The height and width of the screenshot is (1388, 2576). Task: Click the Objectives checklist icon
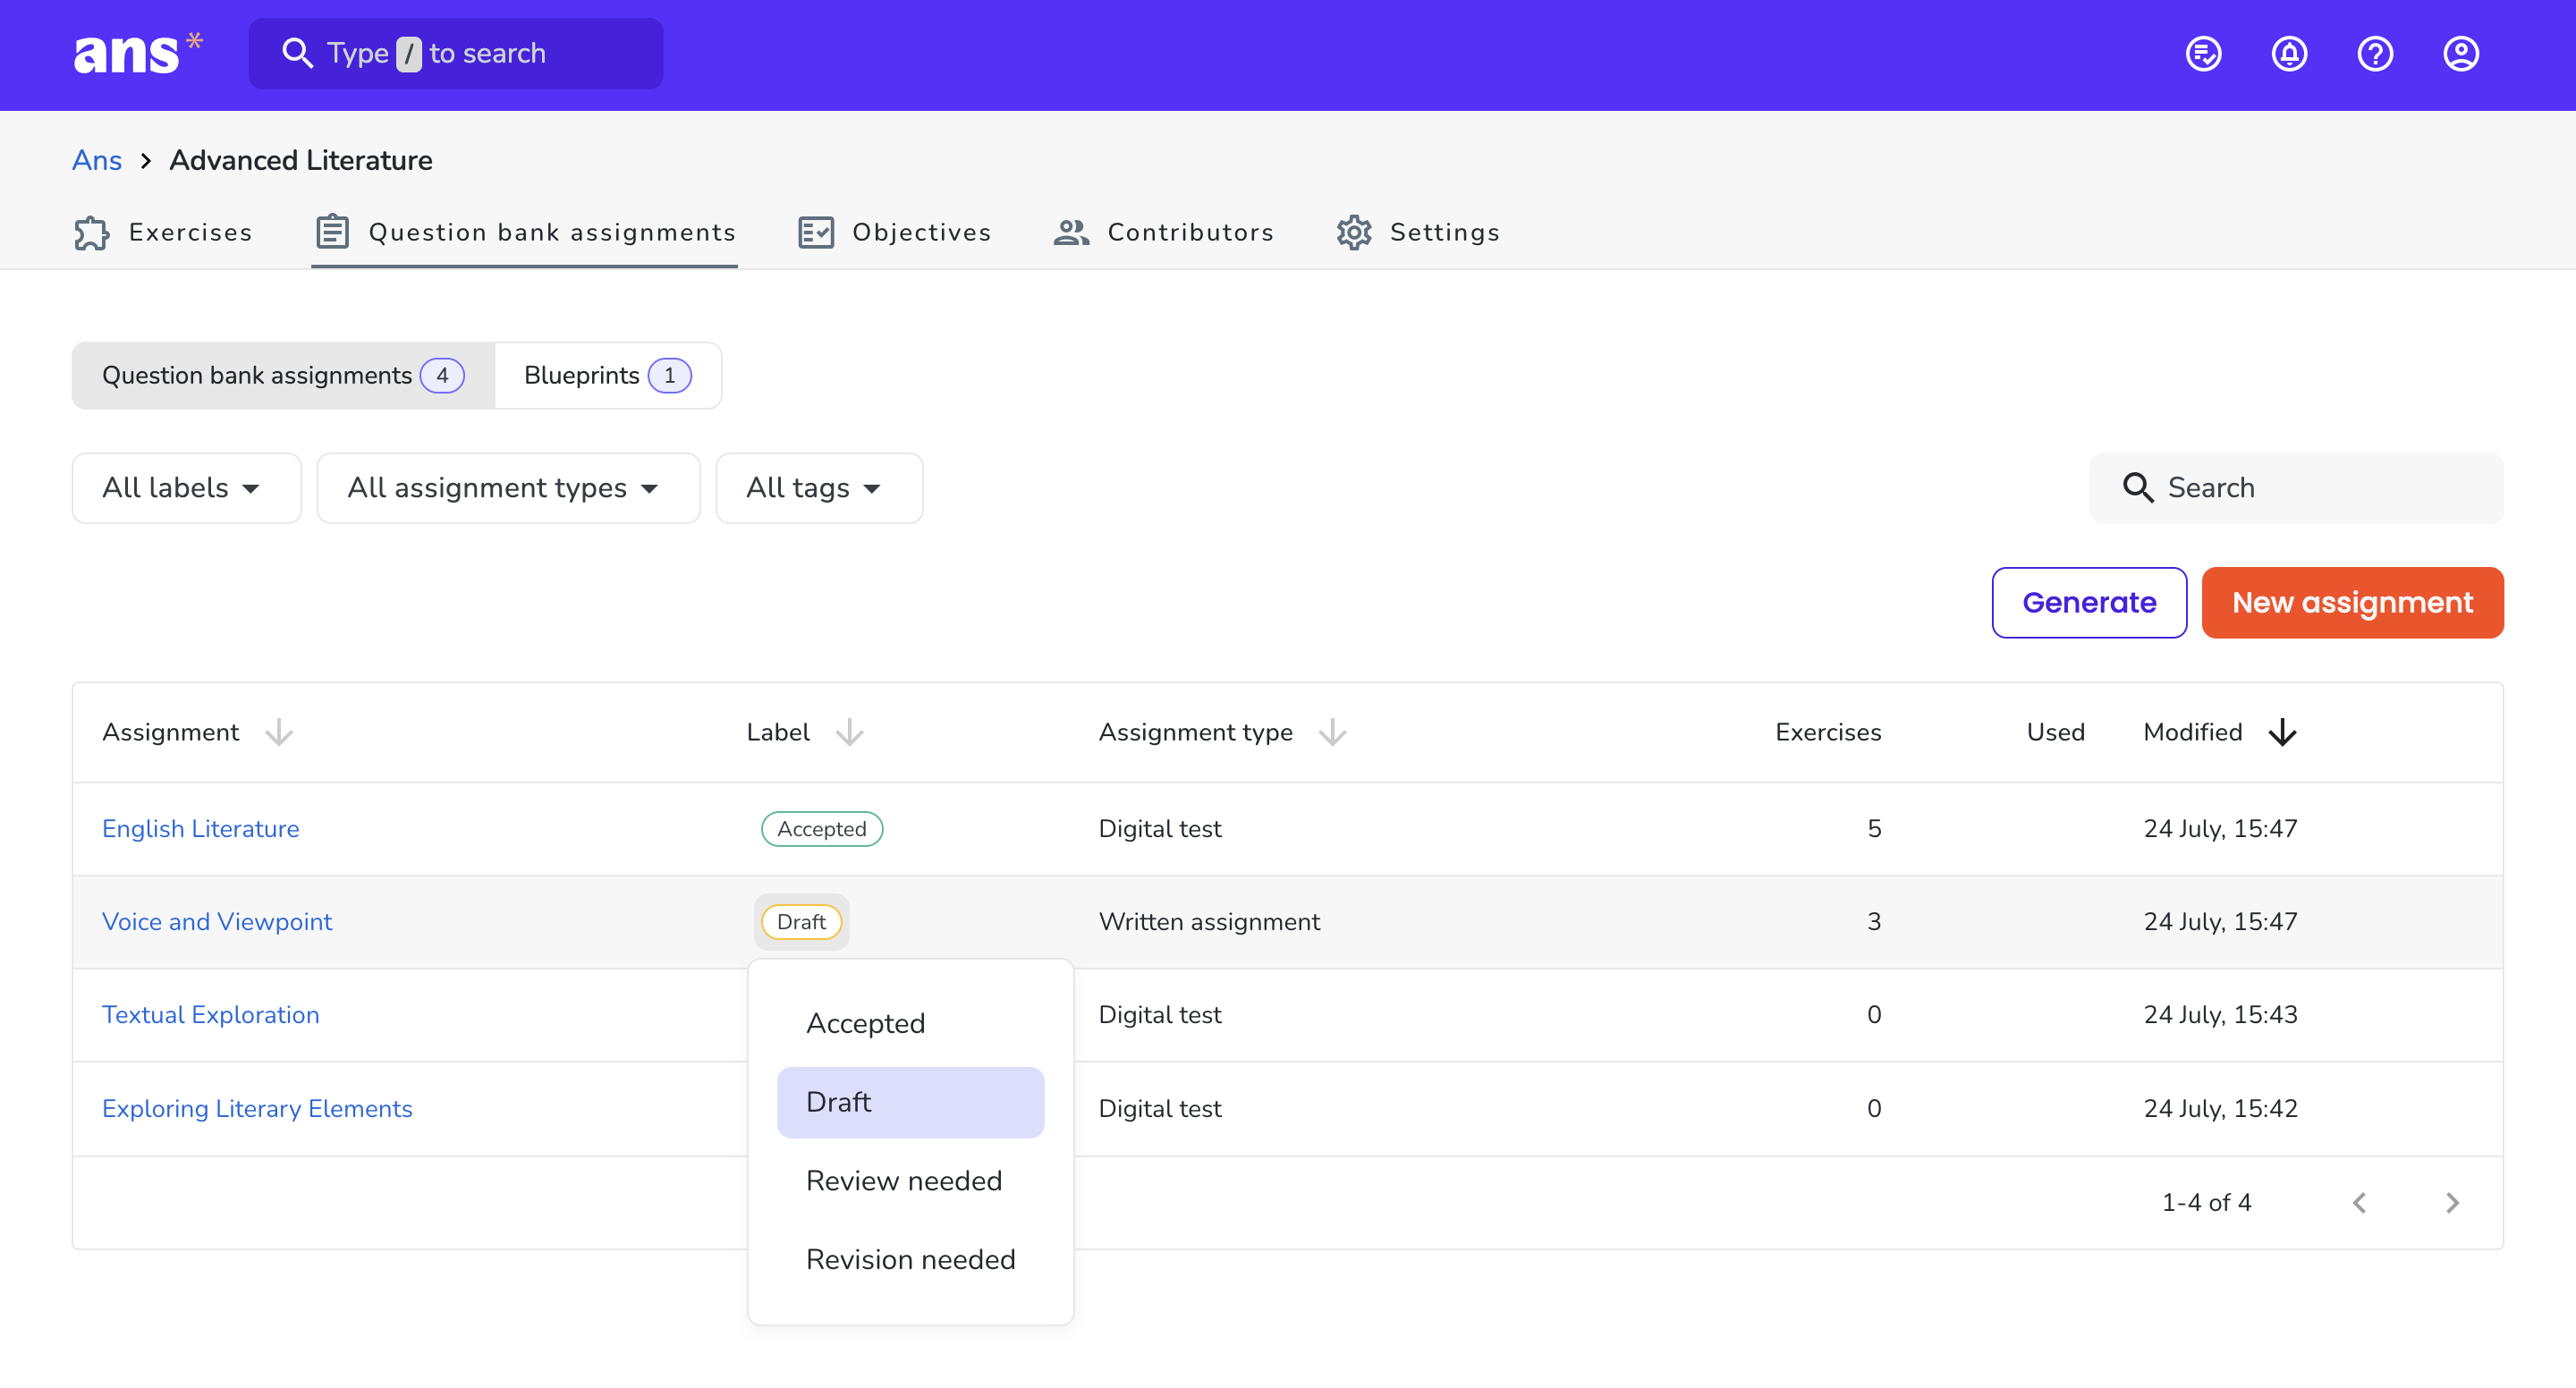pos(816,232)
